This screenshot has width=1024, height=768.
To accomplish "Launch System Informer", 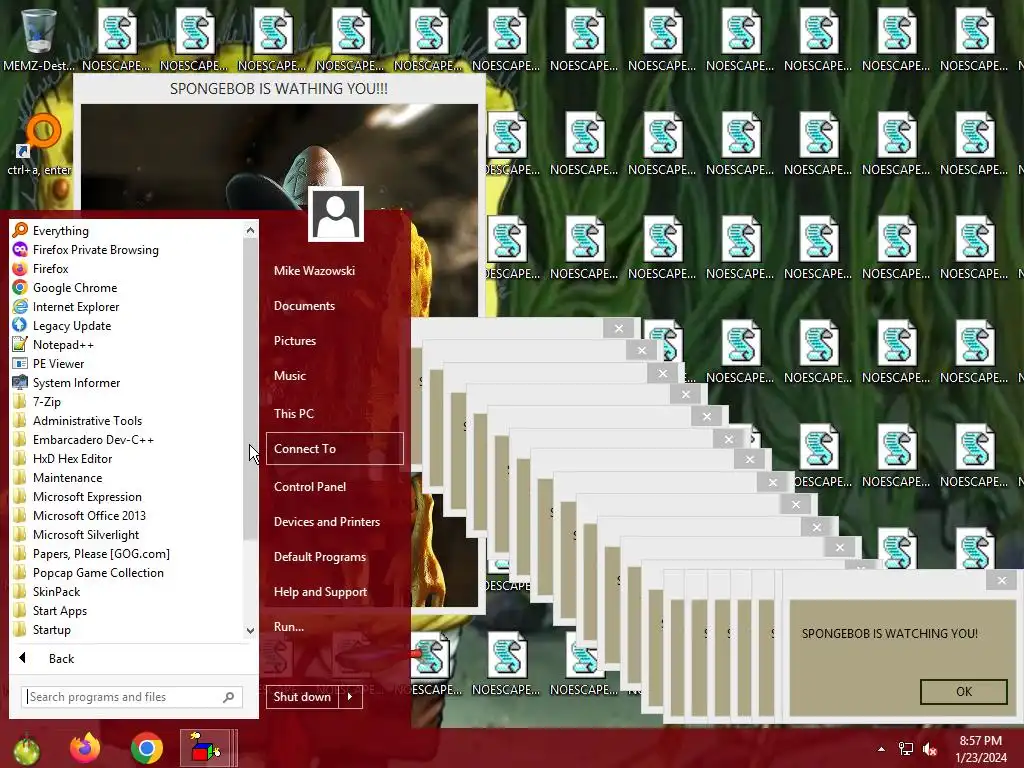I will coord(127,383).
